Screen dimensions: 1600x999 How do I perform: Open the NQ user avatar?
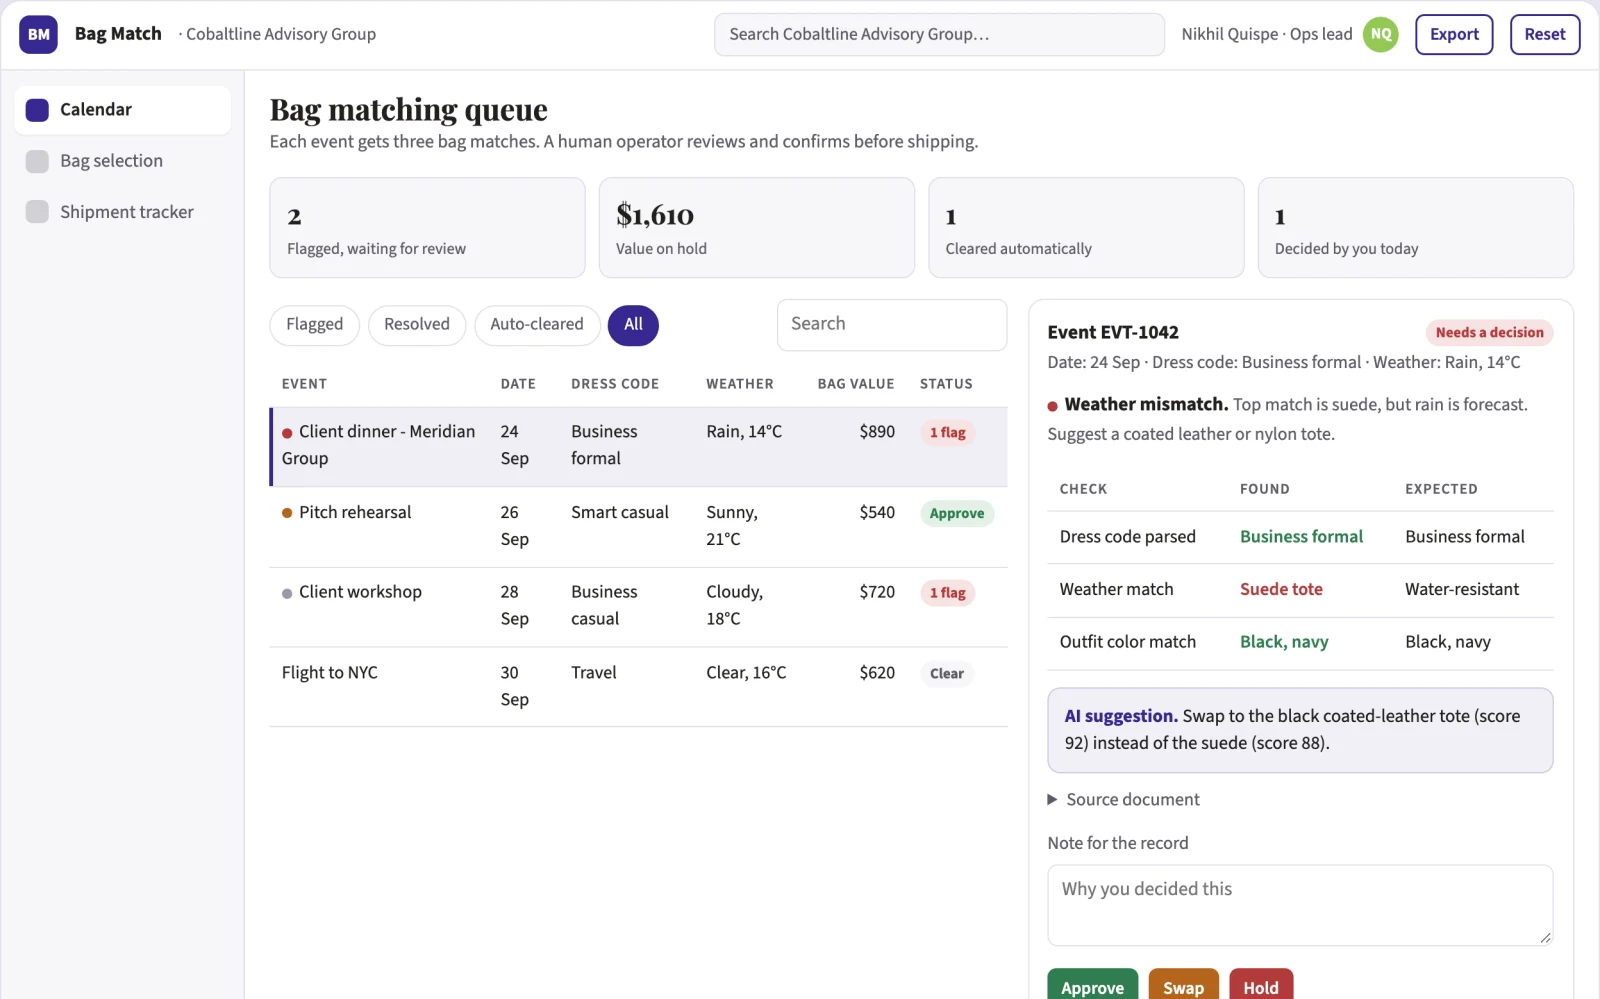(1381, 34)
